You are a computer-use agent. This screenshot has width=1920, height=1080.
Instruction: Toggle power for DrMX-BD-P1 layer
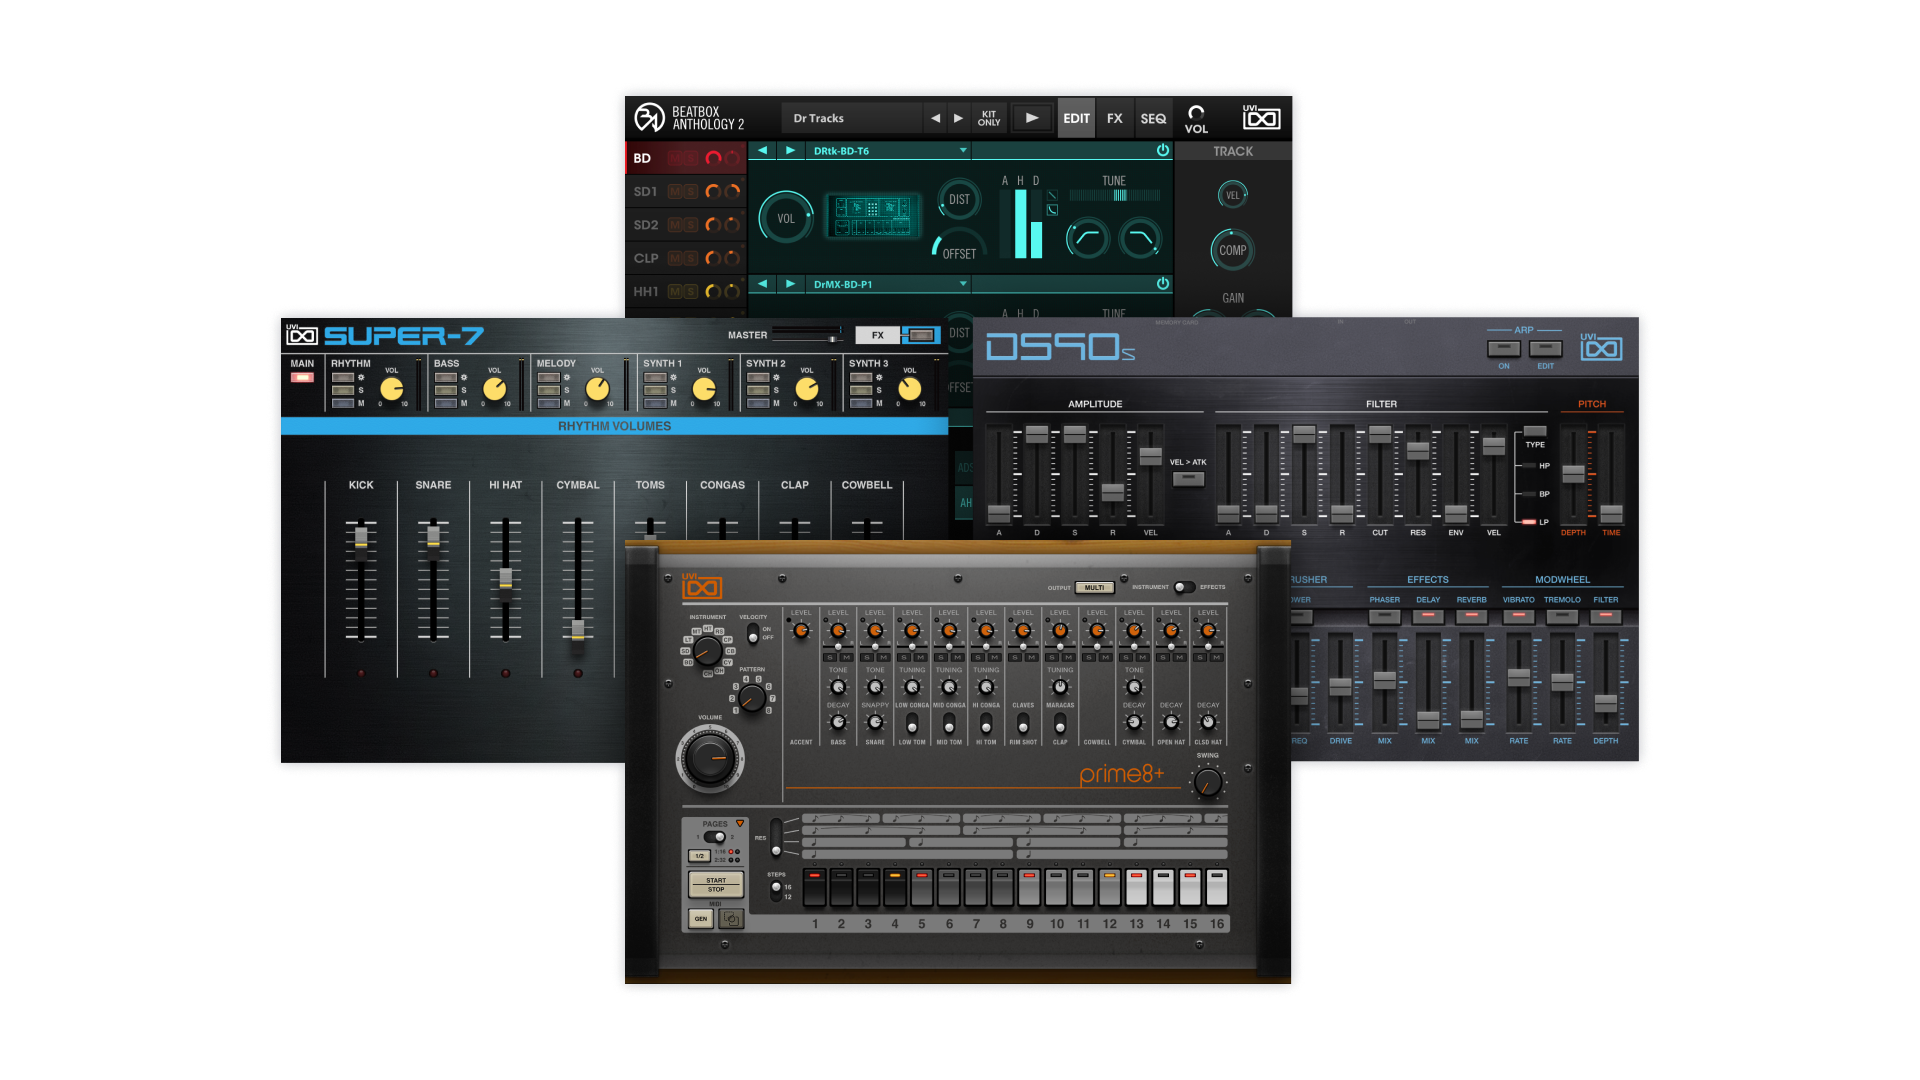(x=1162, y=284)
